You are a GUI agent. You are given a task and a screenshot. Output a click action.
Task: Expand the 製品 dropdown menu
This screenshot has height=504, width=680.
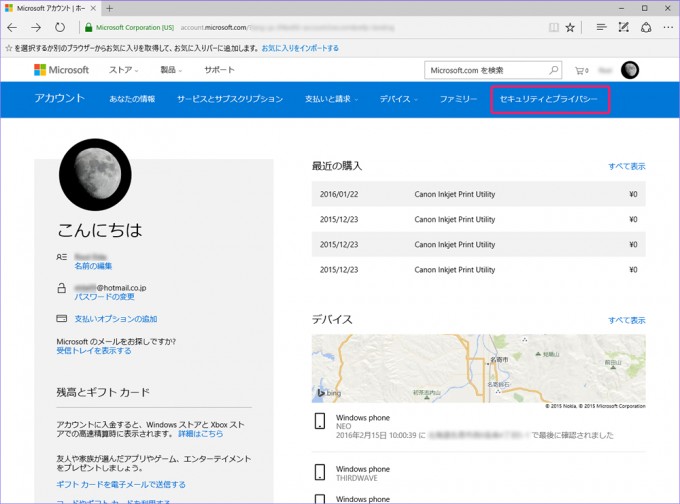coord(171,70)
